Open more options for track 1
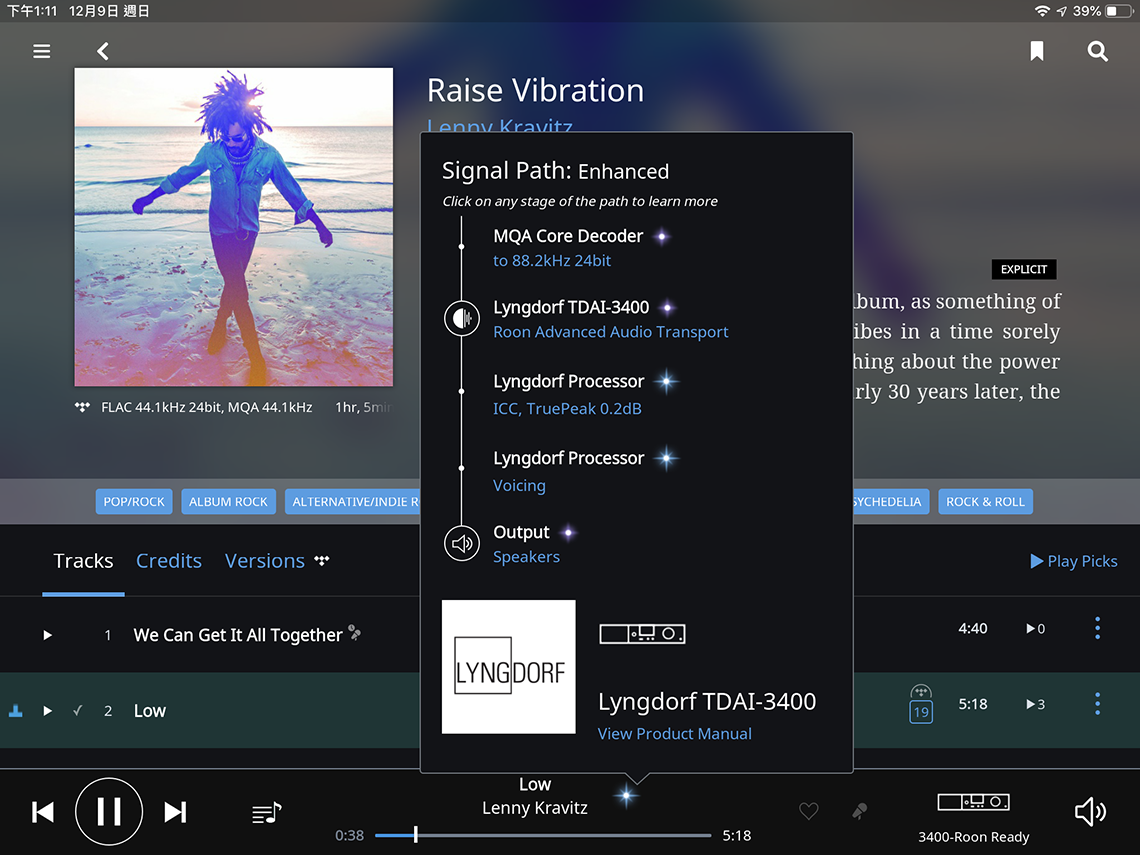The width and height of the screenshot is (1140, 855). coord(1097,628)
